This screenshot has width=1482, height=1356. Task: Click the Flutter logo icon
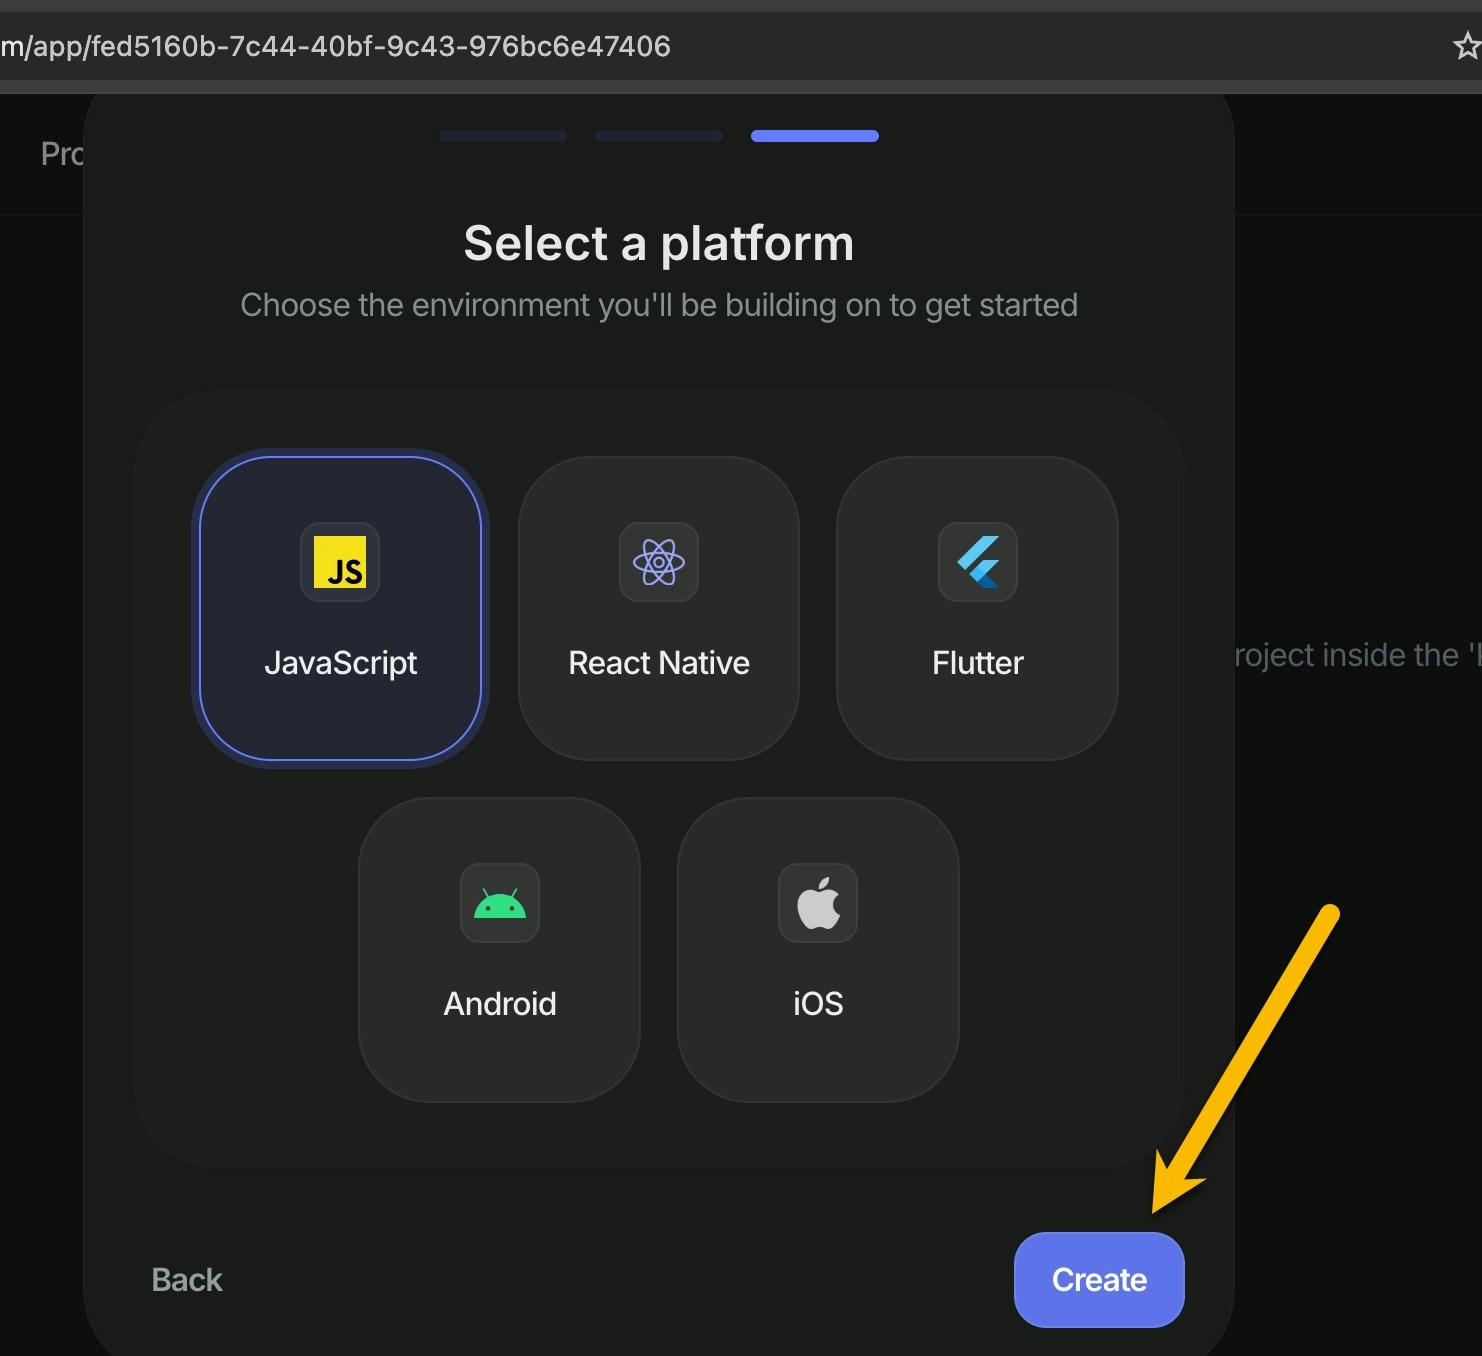978,562
